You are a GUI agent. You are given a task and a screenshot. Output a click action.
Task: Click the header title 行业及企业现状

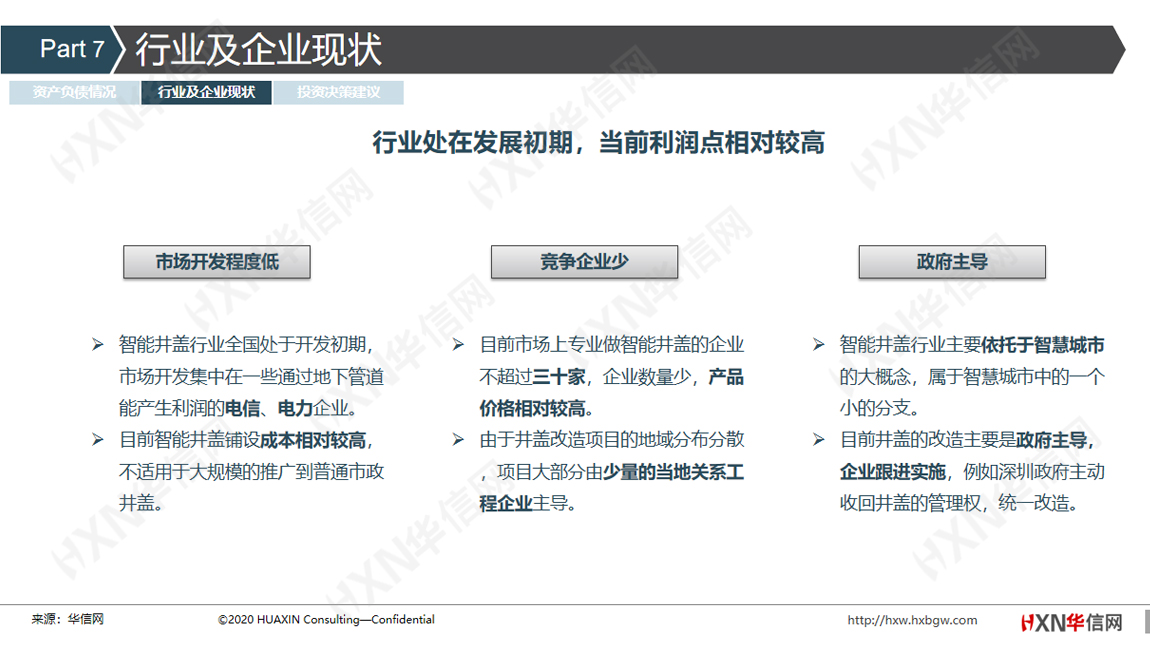(x=258, y=50)
